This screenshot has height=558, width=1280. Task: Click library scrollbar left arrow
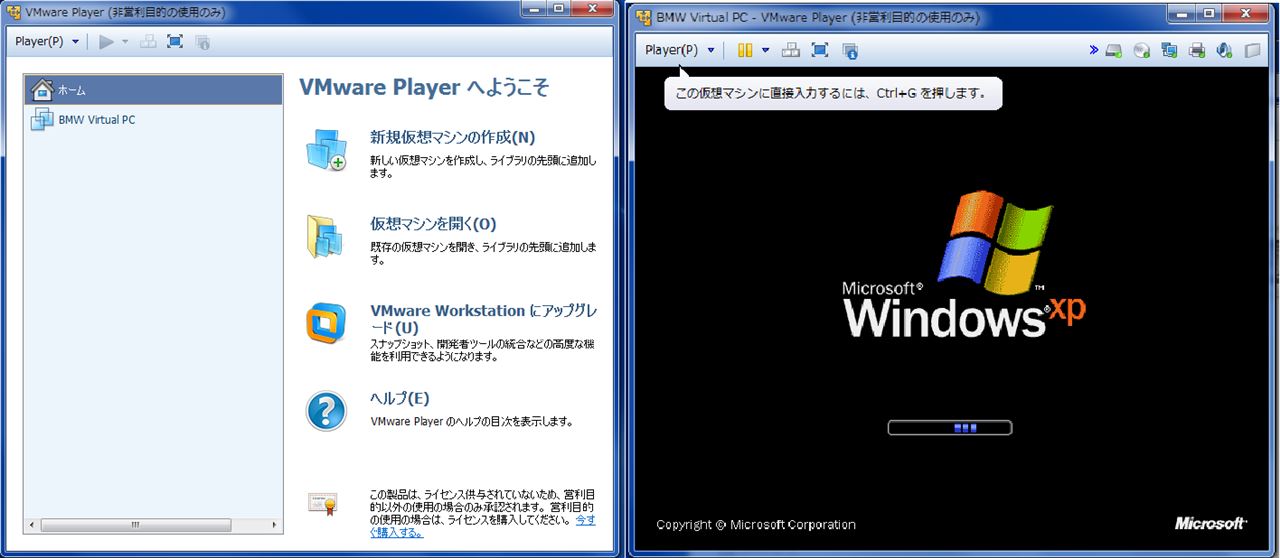tap(32, 525)
